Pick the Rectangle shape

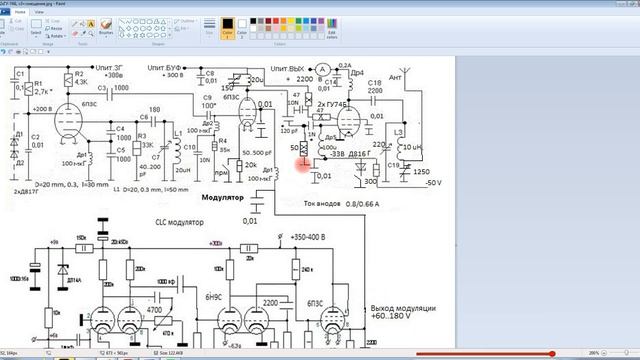[142, 22]
